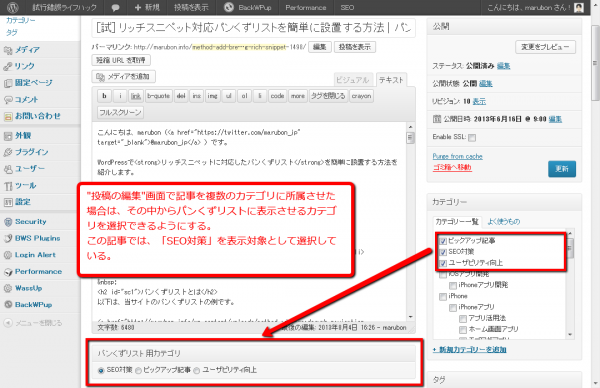
Task: Click the code quicktag button
Action: [x=277, y=96]
